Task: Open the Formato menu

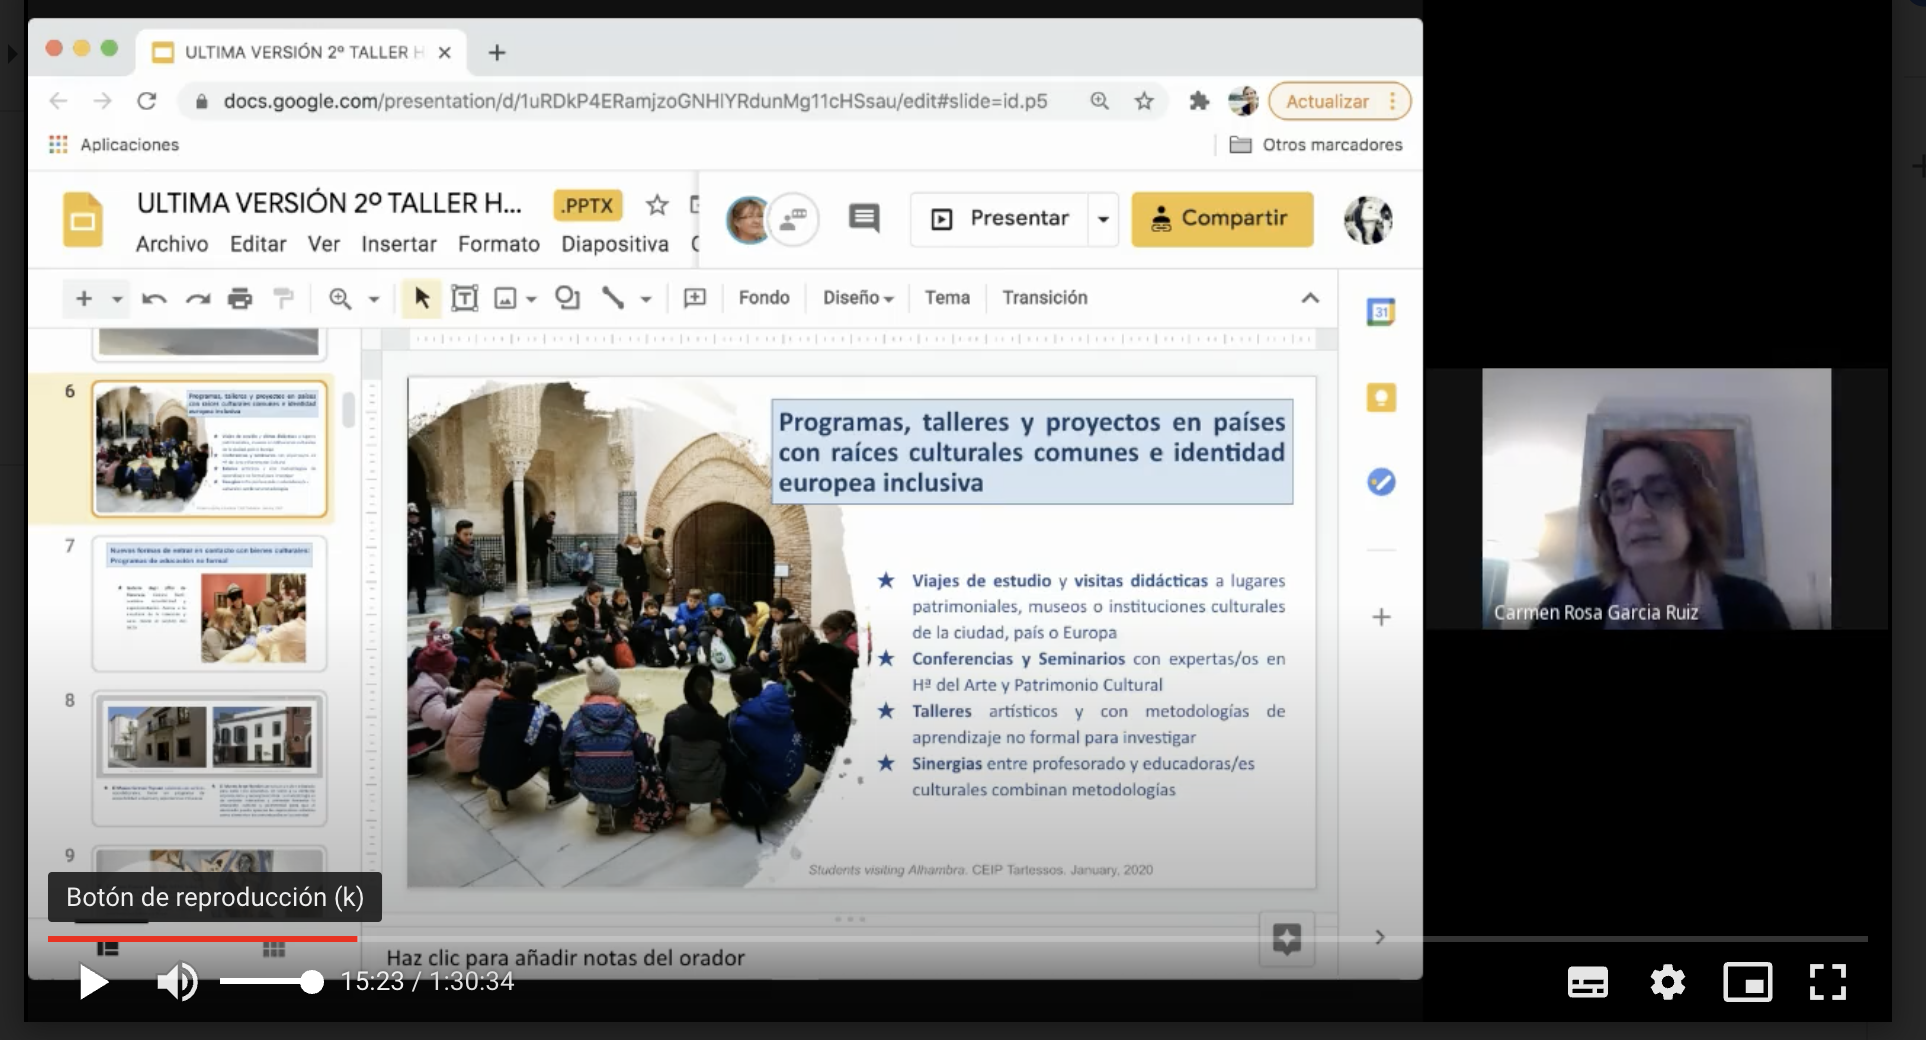Action: click(498, 244)
